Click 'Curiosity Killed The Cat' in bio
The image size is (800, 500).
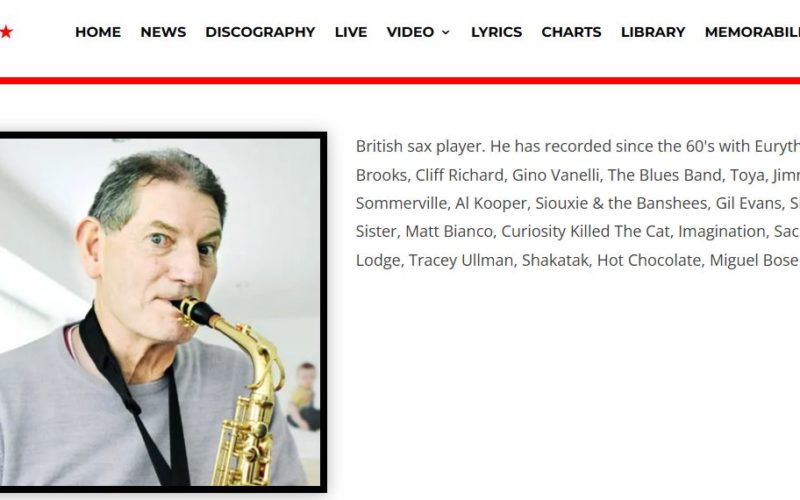pyautogui.click(x=585, y=232)
